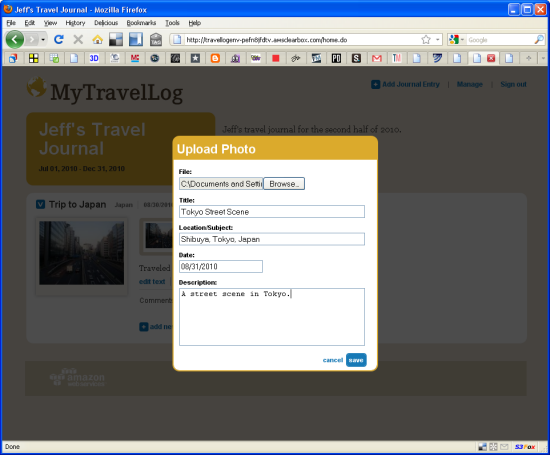Click the search magnifier in Google box
Screen dimensions: 550x455
point(539,40)
